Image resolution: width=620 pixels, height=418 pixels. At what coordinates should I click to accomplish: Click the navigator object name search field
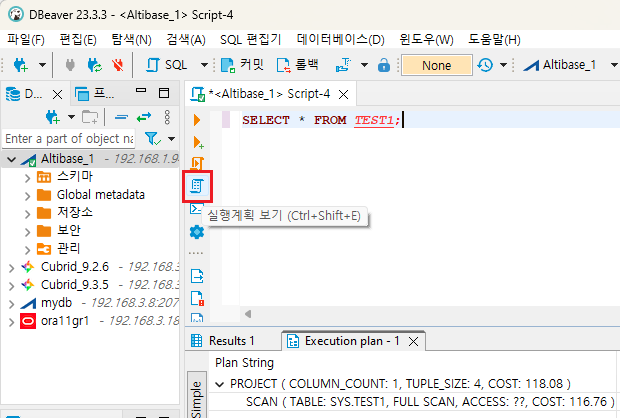(68, 138)
